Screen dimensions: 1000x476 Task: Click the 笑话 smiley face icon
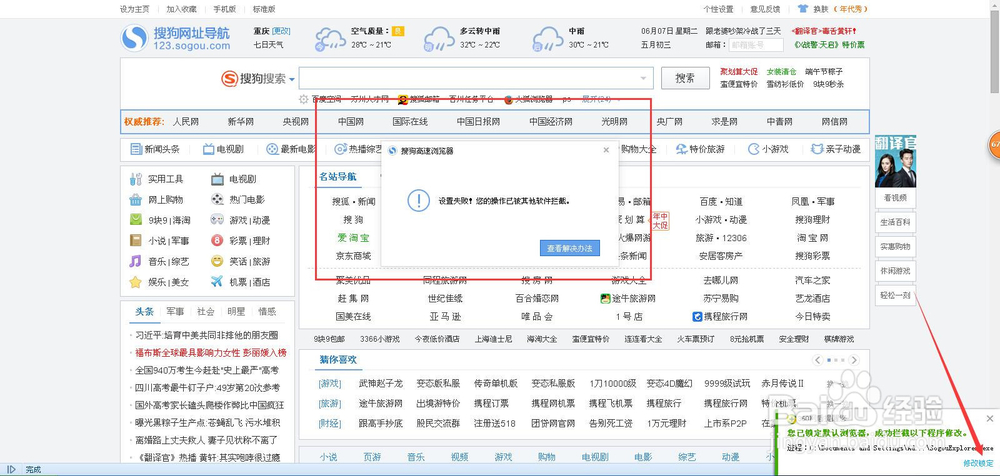click(x=217, y=261)
